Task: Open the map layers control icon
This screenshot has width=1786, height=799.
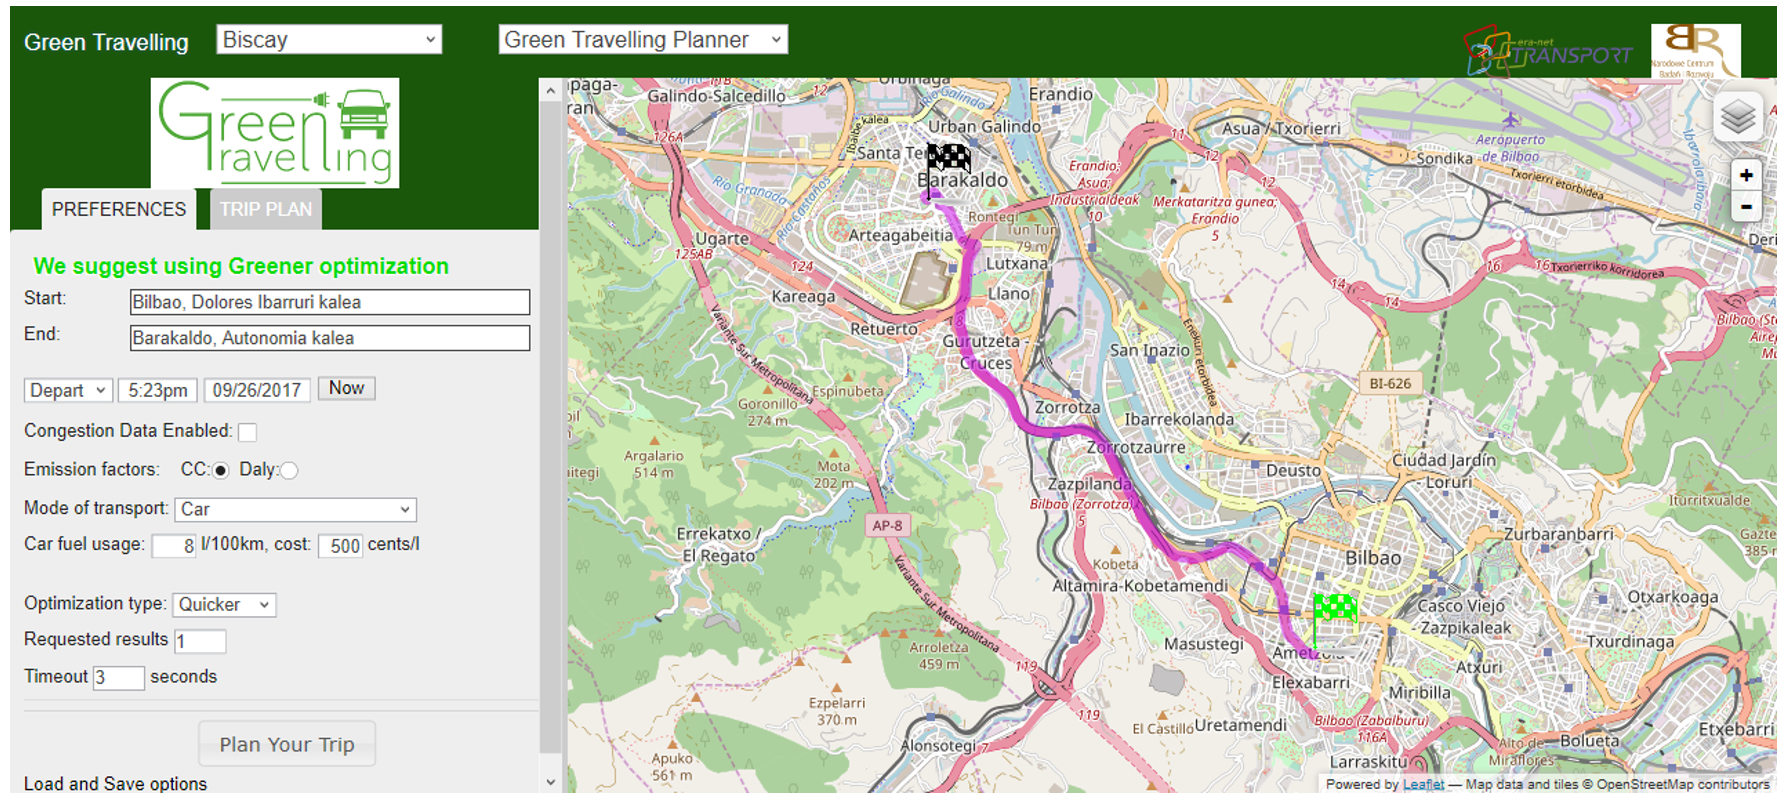Action: click(1739, 117)
